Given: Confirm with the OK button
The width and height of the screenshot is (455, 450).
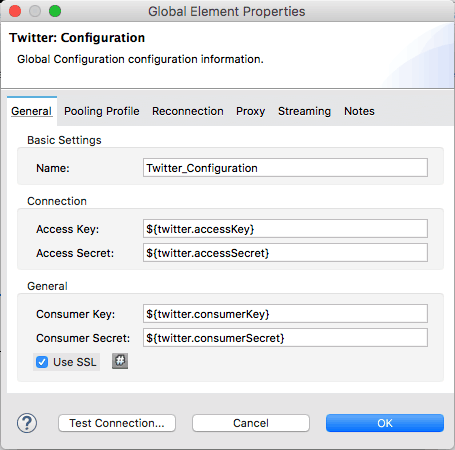Looking at the screenshot, I should (x=385, y=423).
